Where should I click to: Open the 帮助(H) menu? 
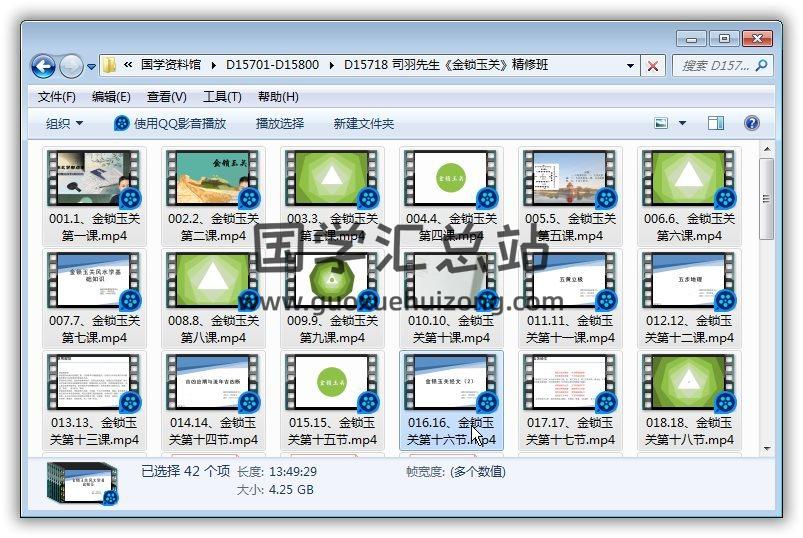coord(278,97)
